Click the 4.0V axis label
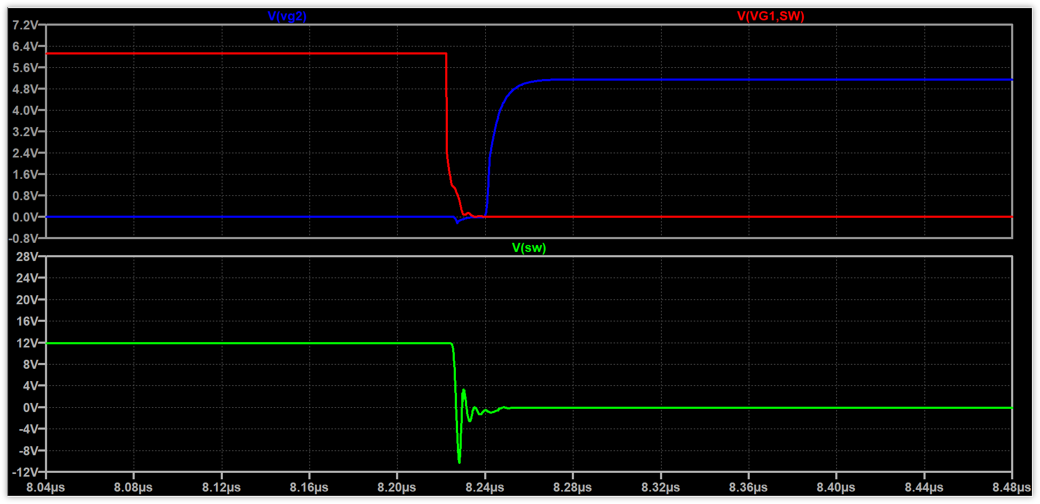Viewport: 1040px width, 504px height. (x=27, y=110)
